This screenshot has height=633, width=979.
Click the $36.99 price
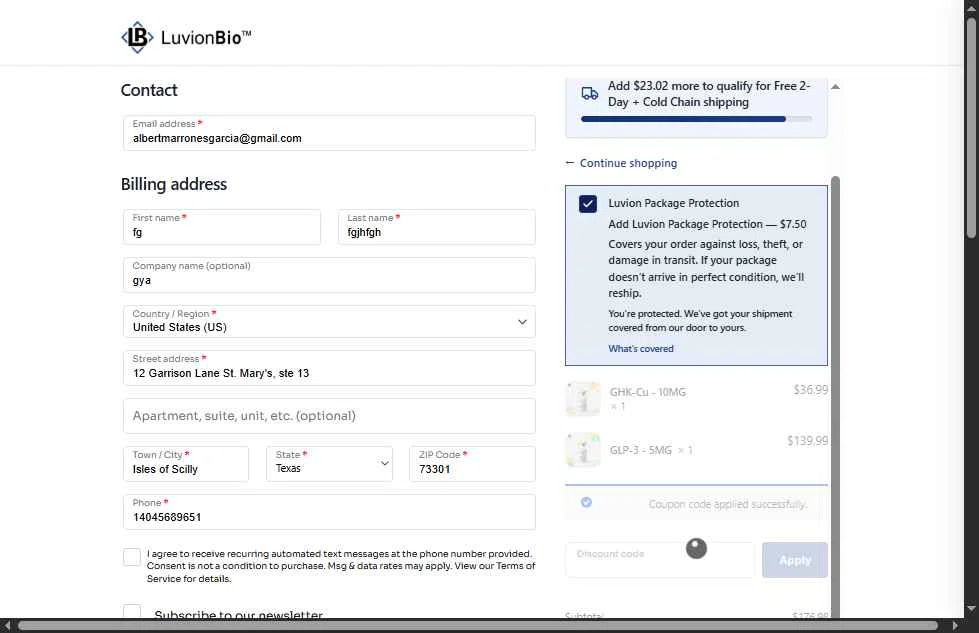(810, 390)
